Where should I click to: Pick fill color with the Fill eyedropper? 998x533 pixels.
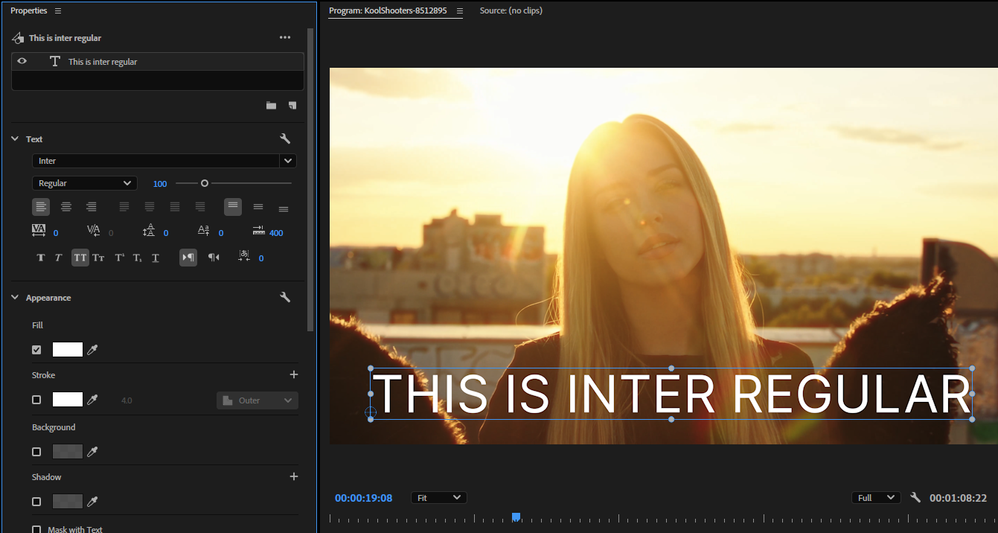(93, 350)
